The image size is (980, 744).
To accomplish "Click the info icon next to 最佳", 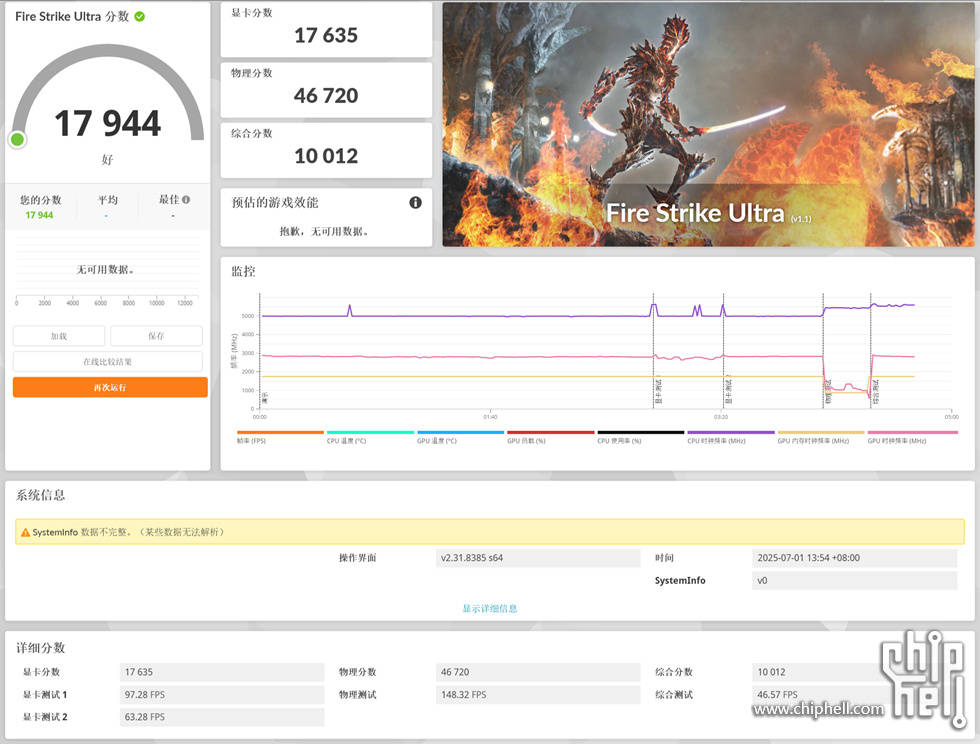I will tap(186, 200).
